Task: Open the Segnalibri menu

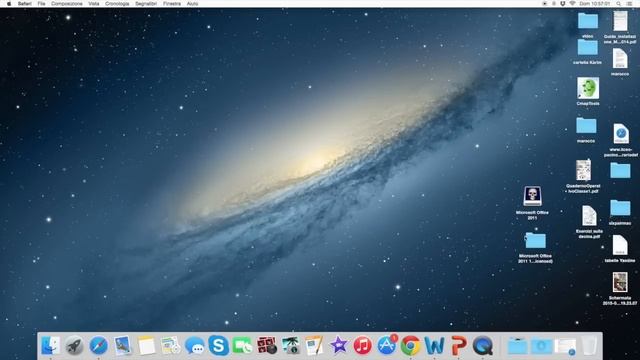Action: (x=146, y=4)
